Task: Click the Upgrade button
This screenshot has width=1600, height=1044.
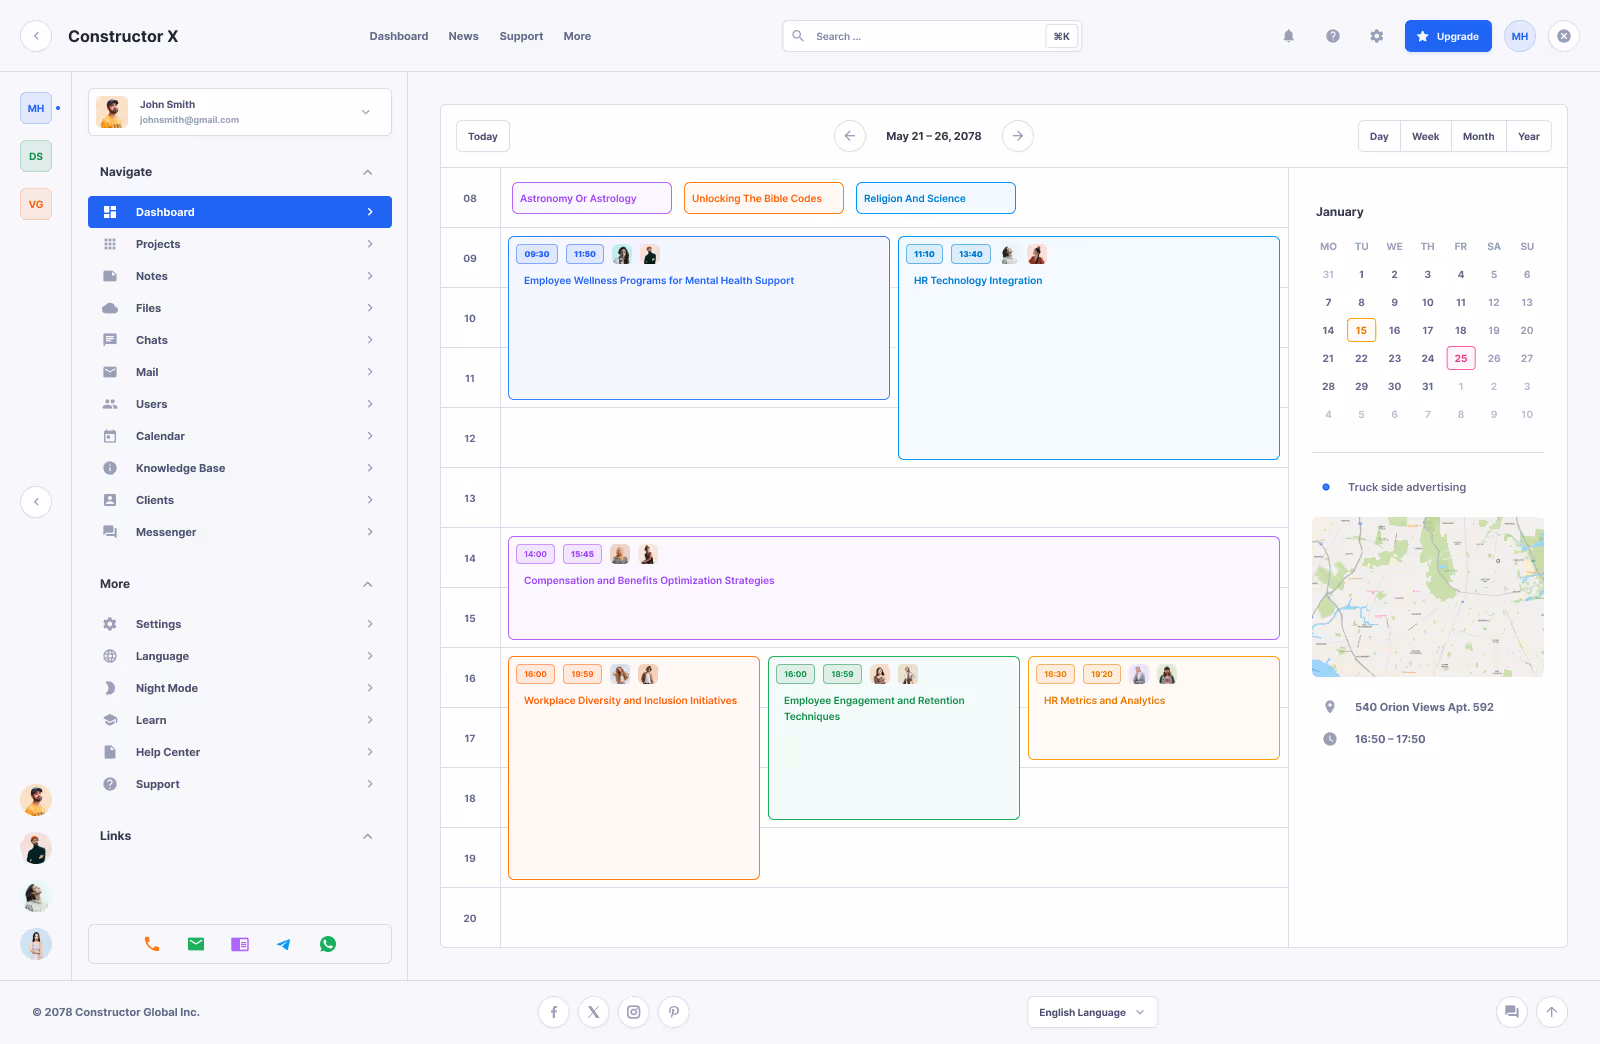Action: [x=1448, y=36]
